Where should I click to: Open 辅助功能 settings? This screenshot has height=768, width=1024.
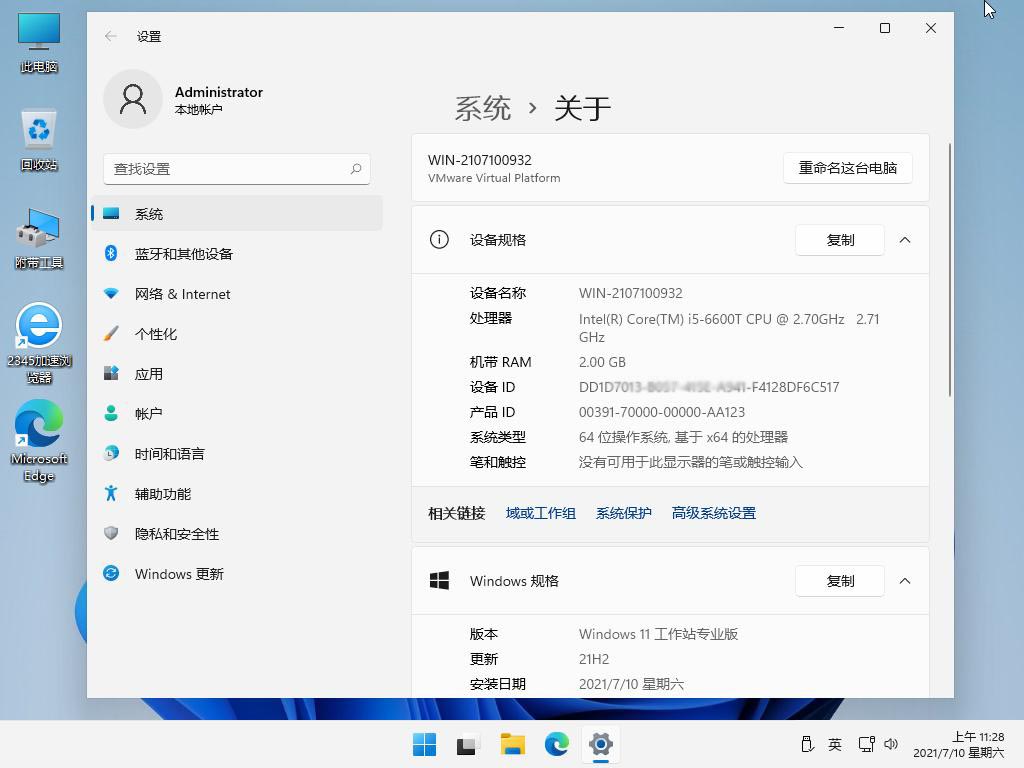click(x=236, y=494)
